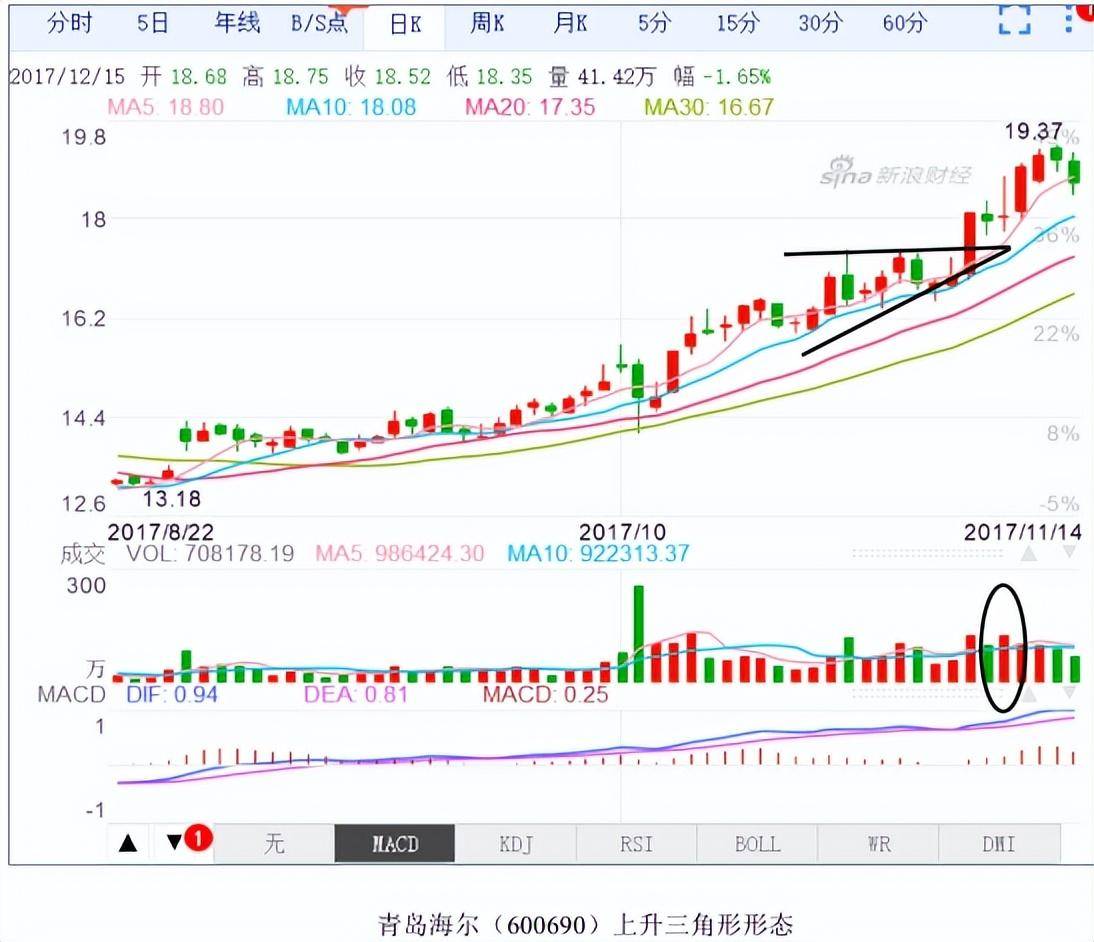The image size is (1094, 942).
Task: Open the 15分 minute chart
Action: (x=737, y=24)
